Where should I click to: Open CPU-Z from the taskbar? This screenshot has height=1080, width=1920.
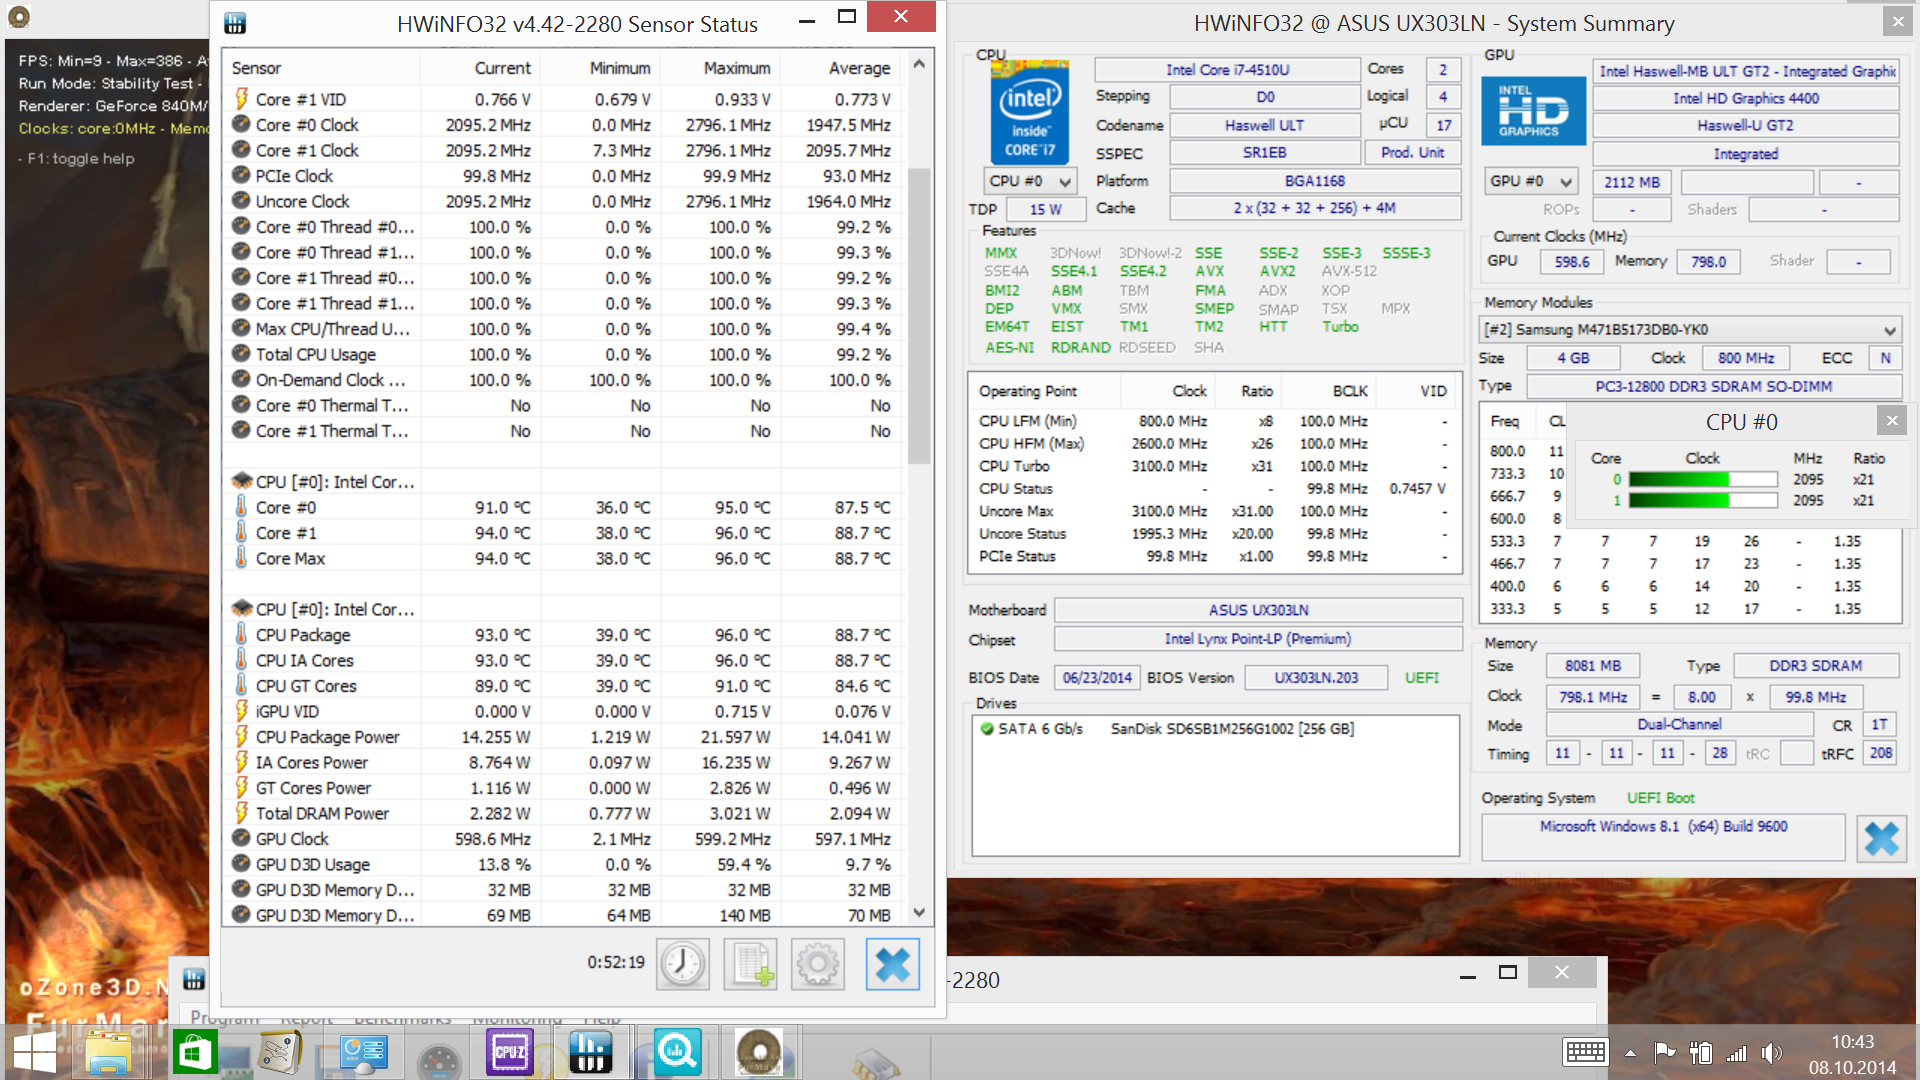click(x=510, y=1052)
